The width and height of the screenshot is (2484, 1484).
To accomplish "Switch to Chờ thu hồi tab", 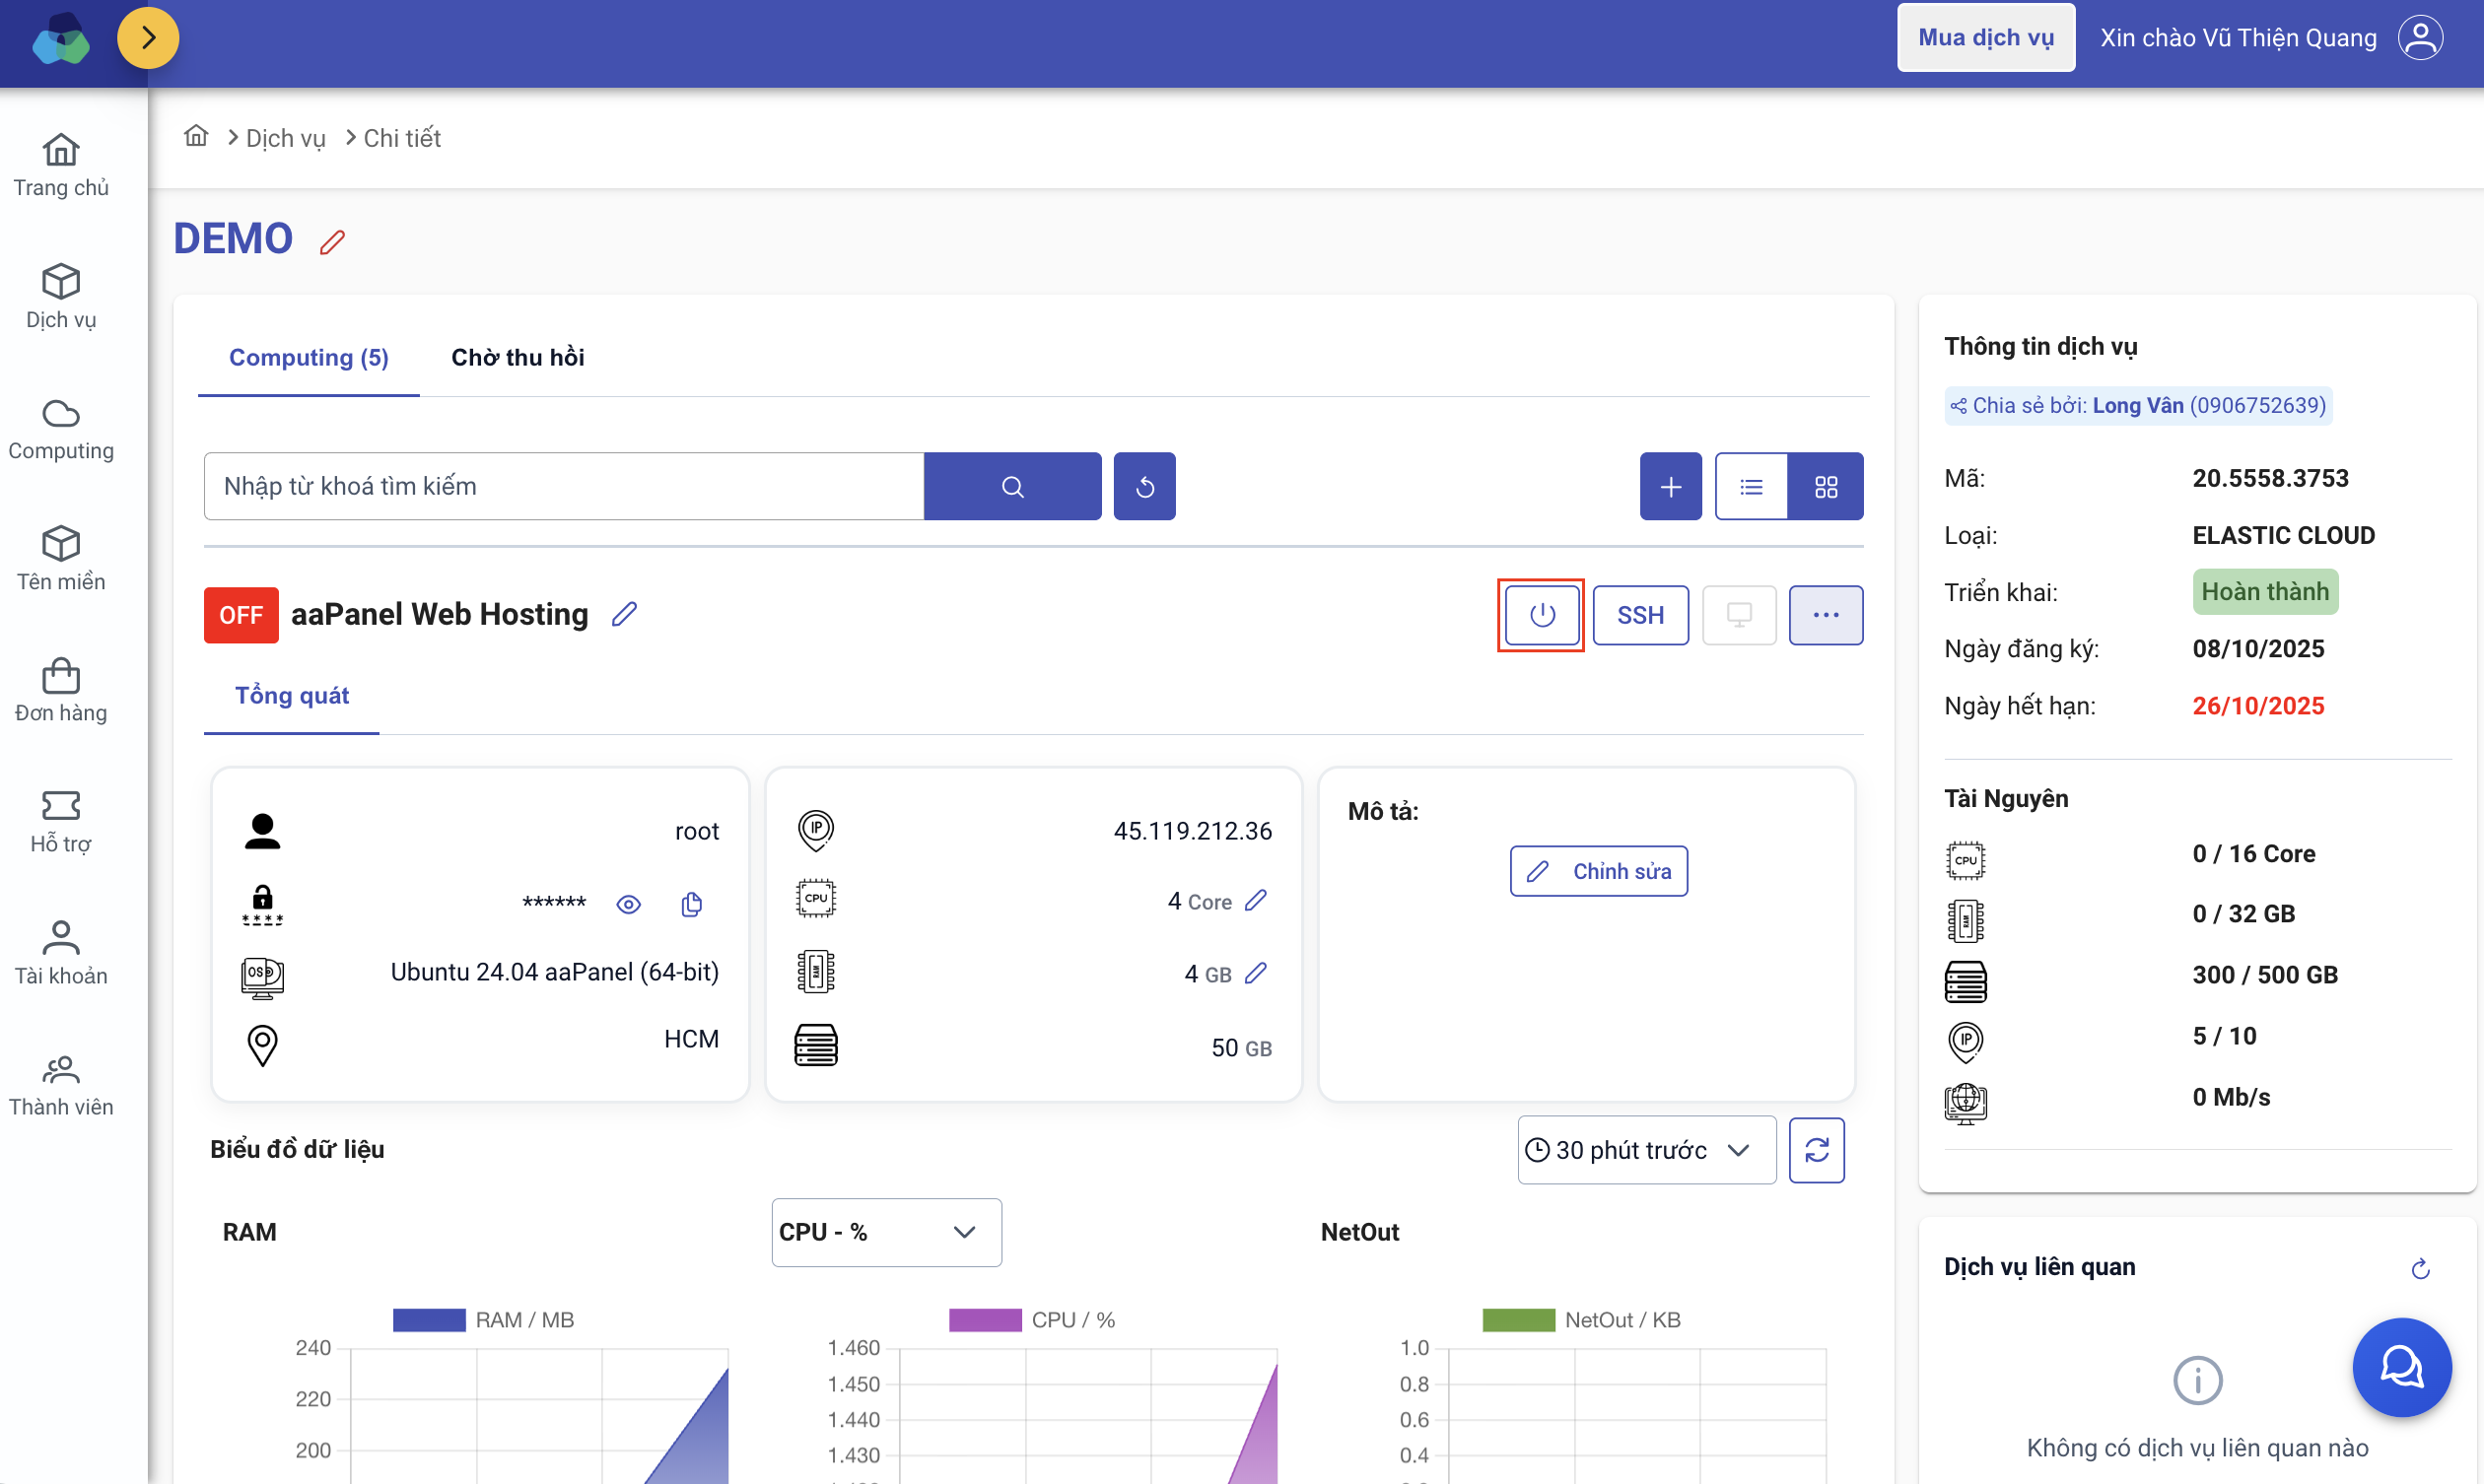I will [517, 357].
